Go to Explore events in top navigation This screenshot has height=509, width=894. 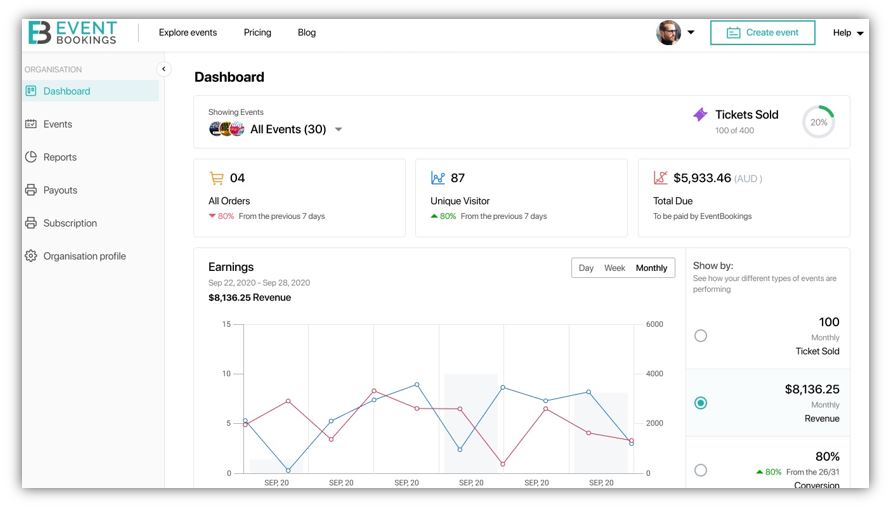tap(188, 33)
